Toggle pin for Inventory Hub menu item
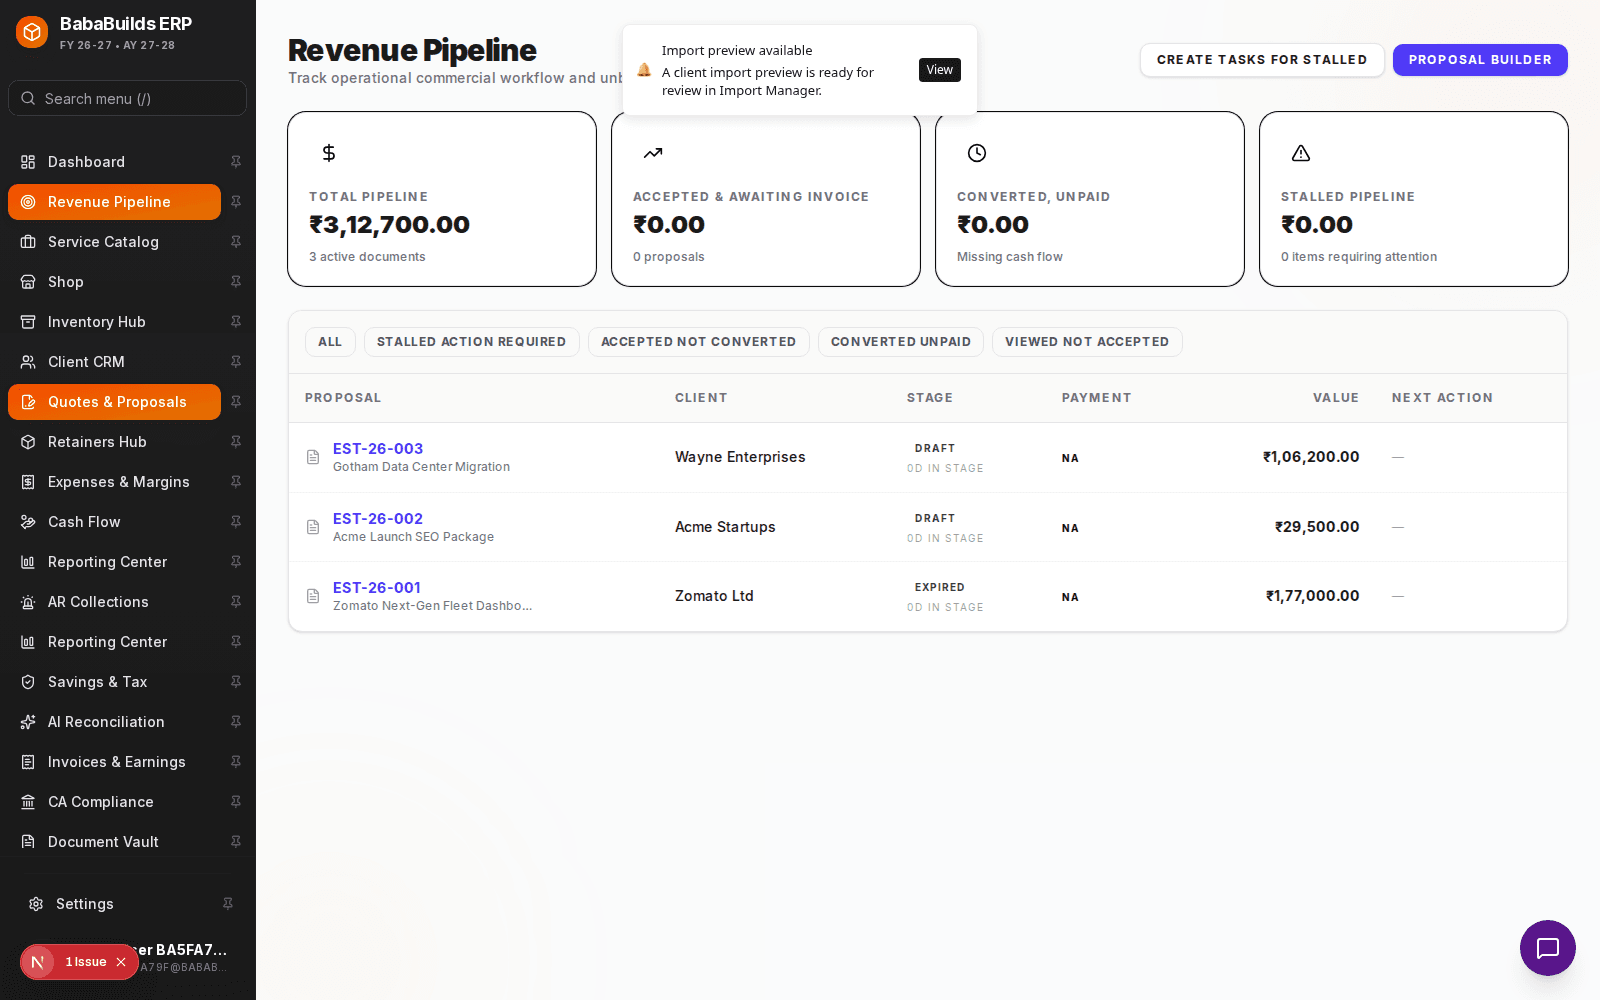This screenshot has height=1000, width=1600. pyautogui.click(x=236, y=322)
